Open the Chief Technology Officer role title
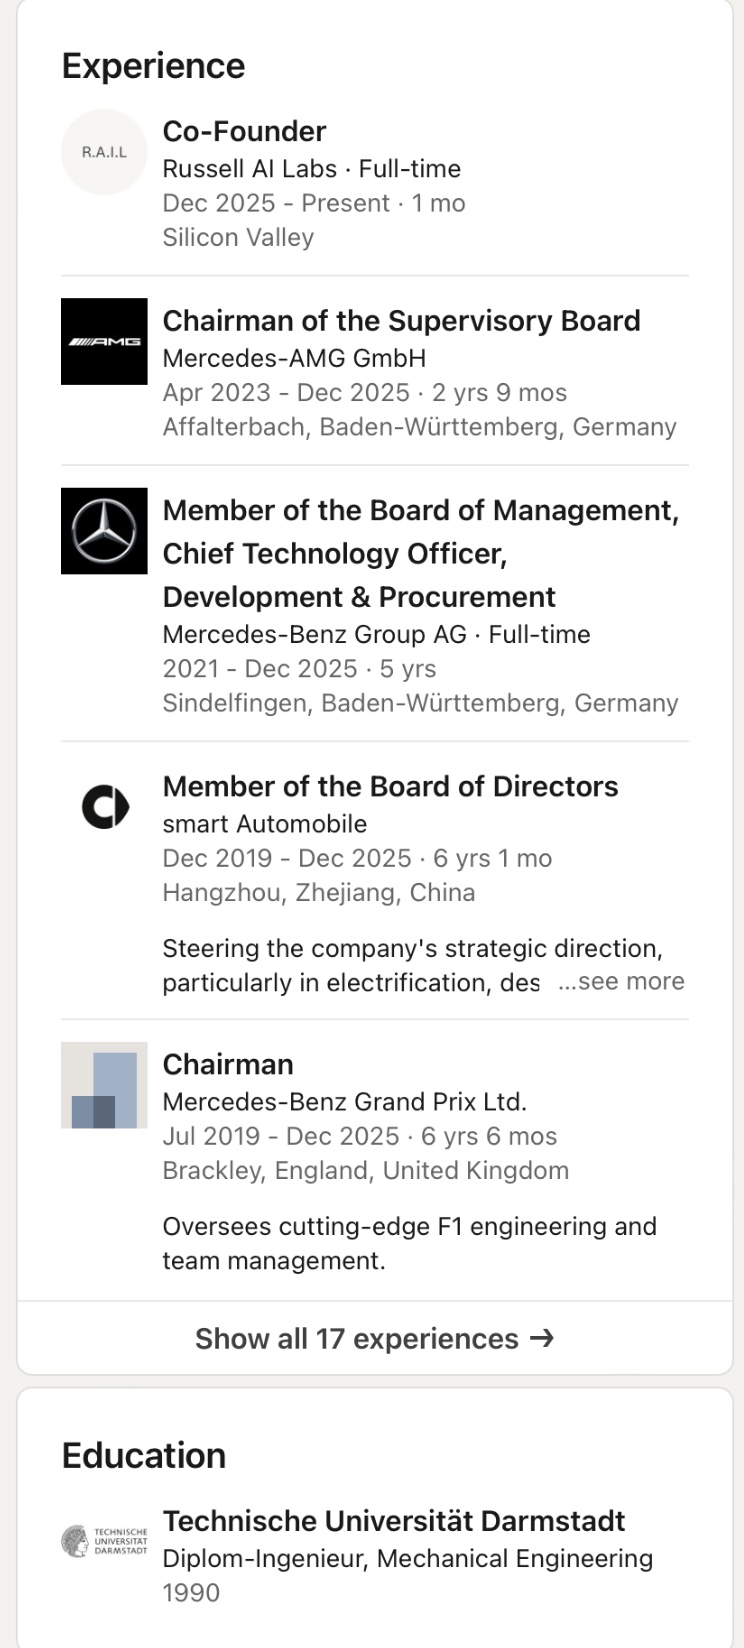This screenshot has height=1648, width=744. (x=335, y=554)
